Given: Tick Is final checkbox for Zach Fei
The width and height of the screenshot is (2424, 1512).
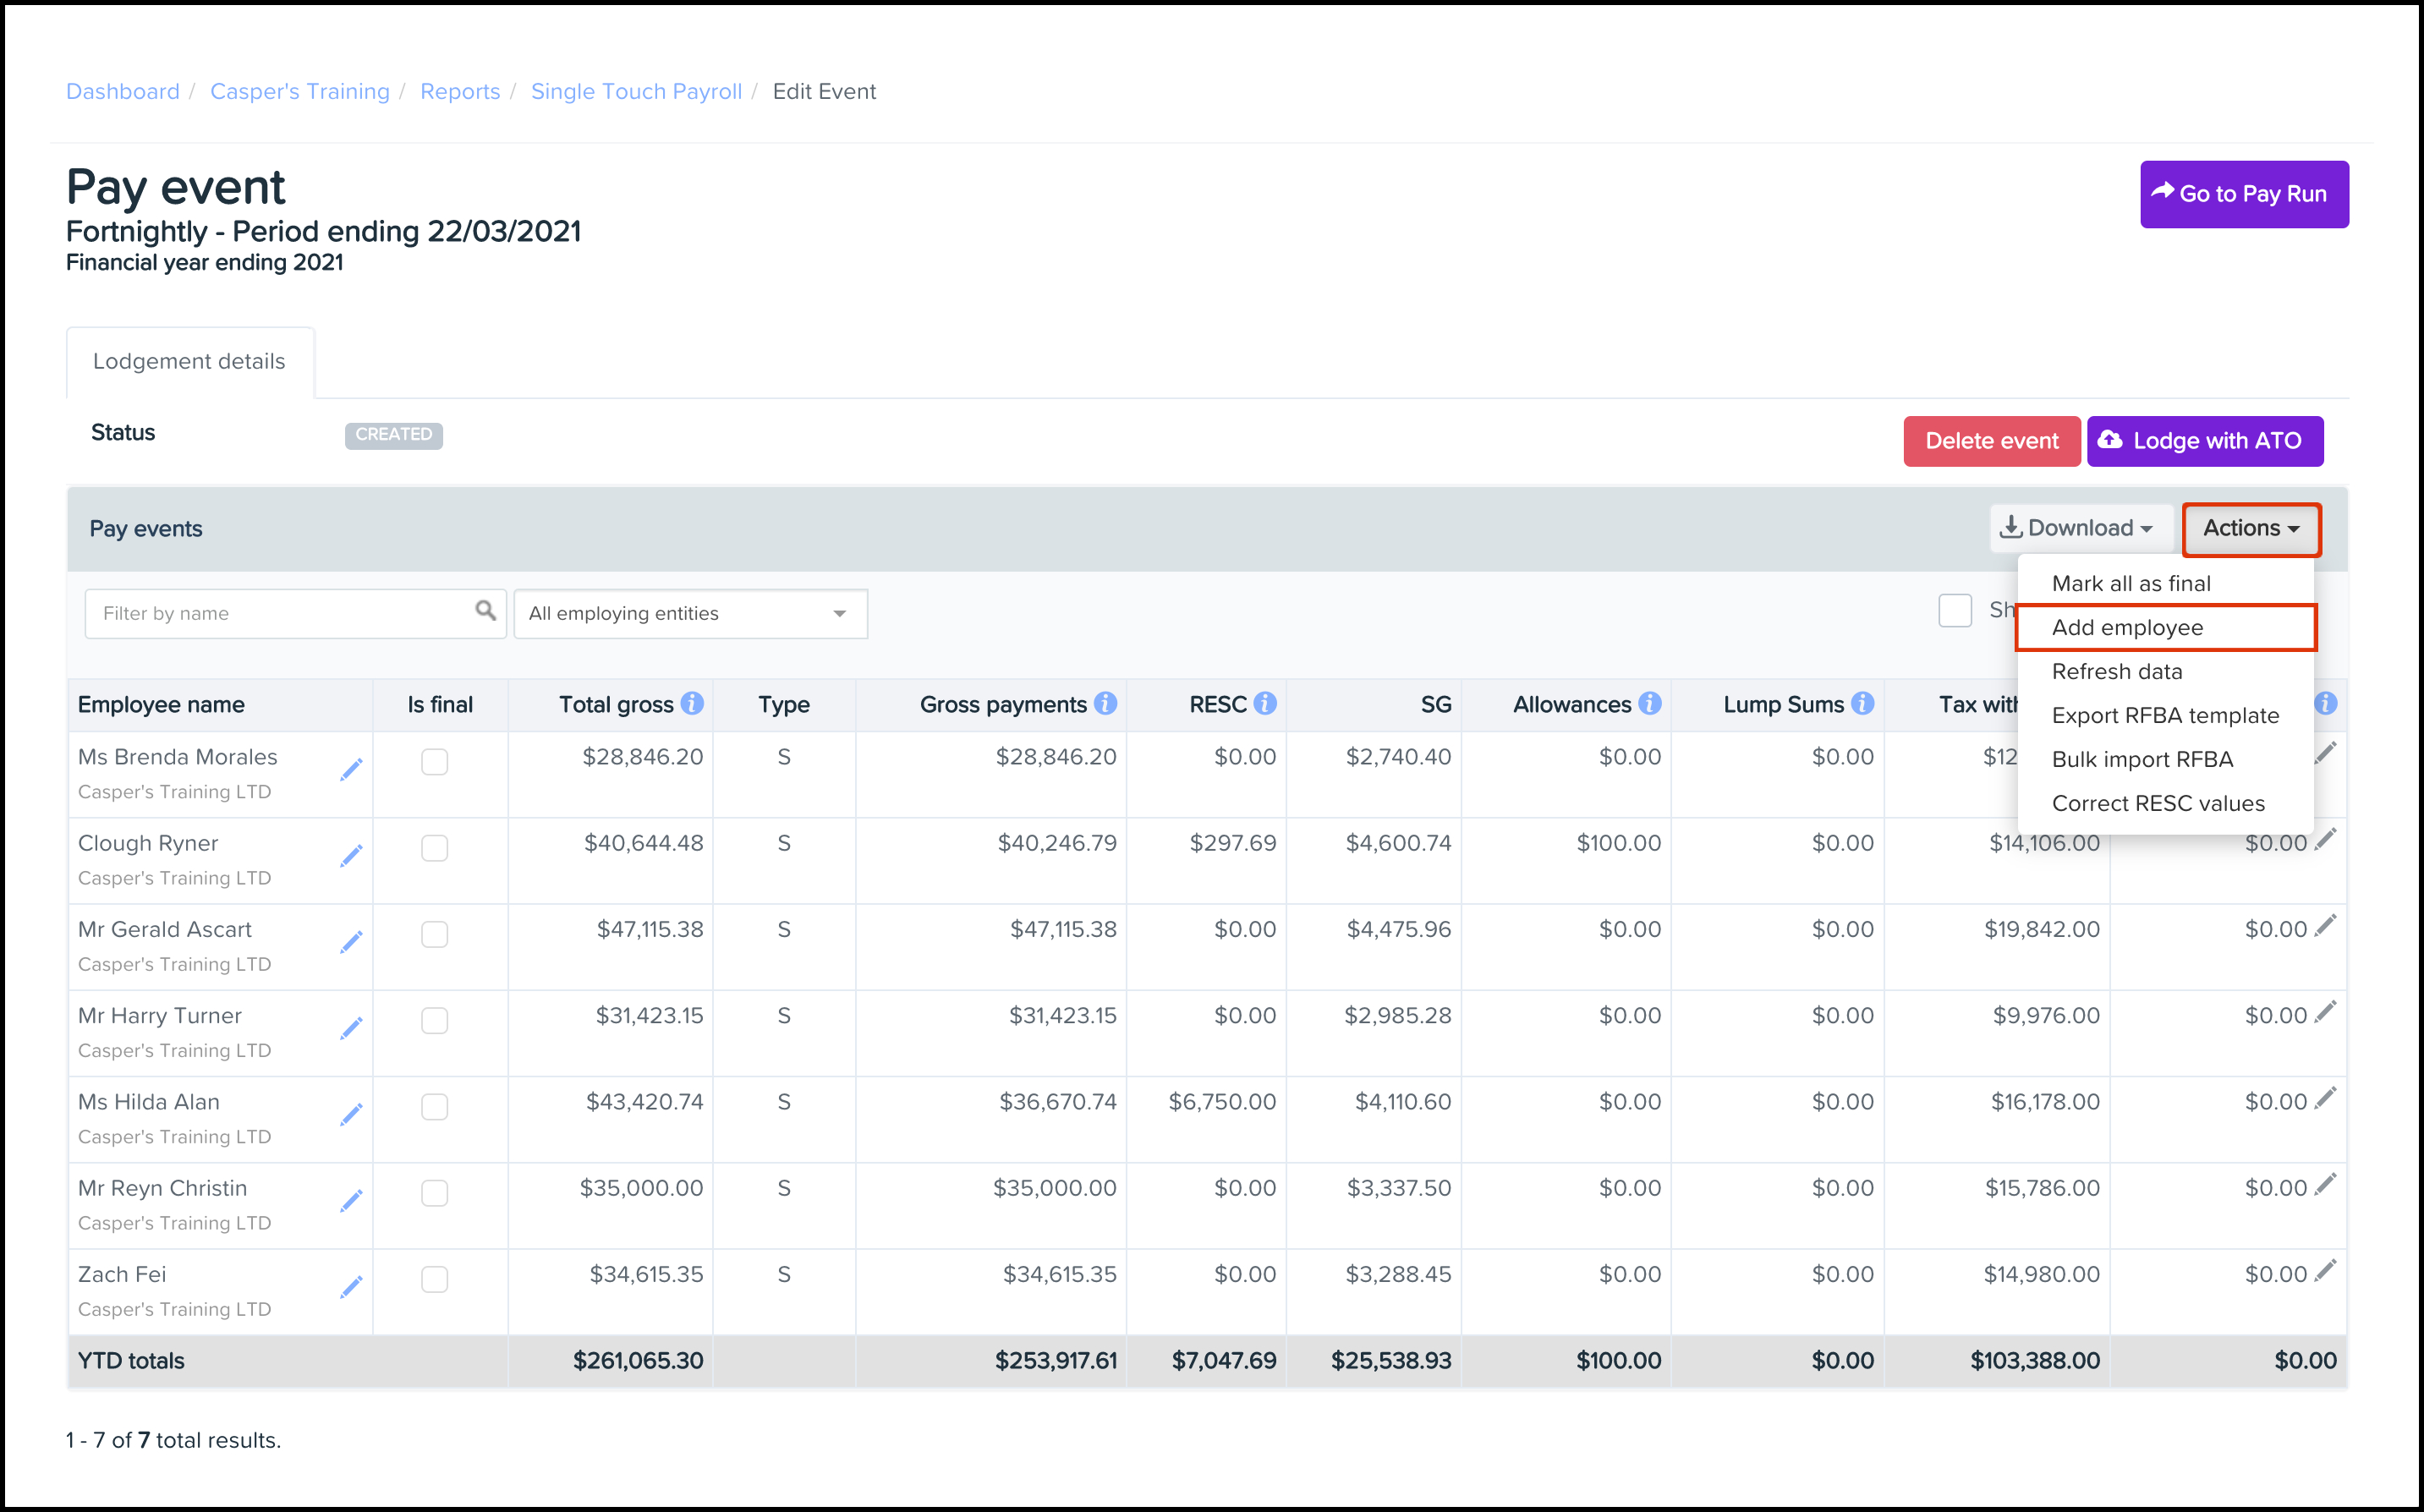Looking at the screenshot, I should 434,1280.
